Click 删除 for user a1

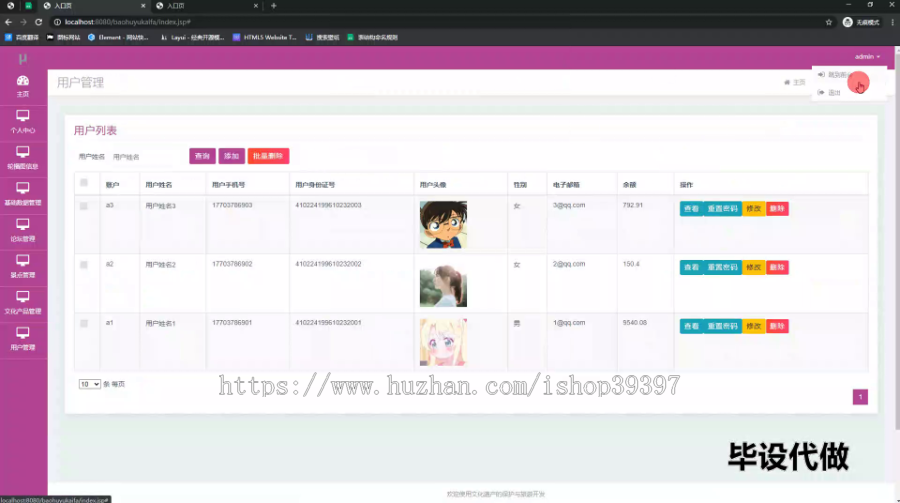[x=777, y=326]
